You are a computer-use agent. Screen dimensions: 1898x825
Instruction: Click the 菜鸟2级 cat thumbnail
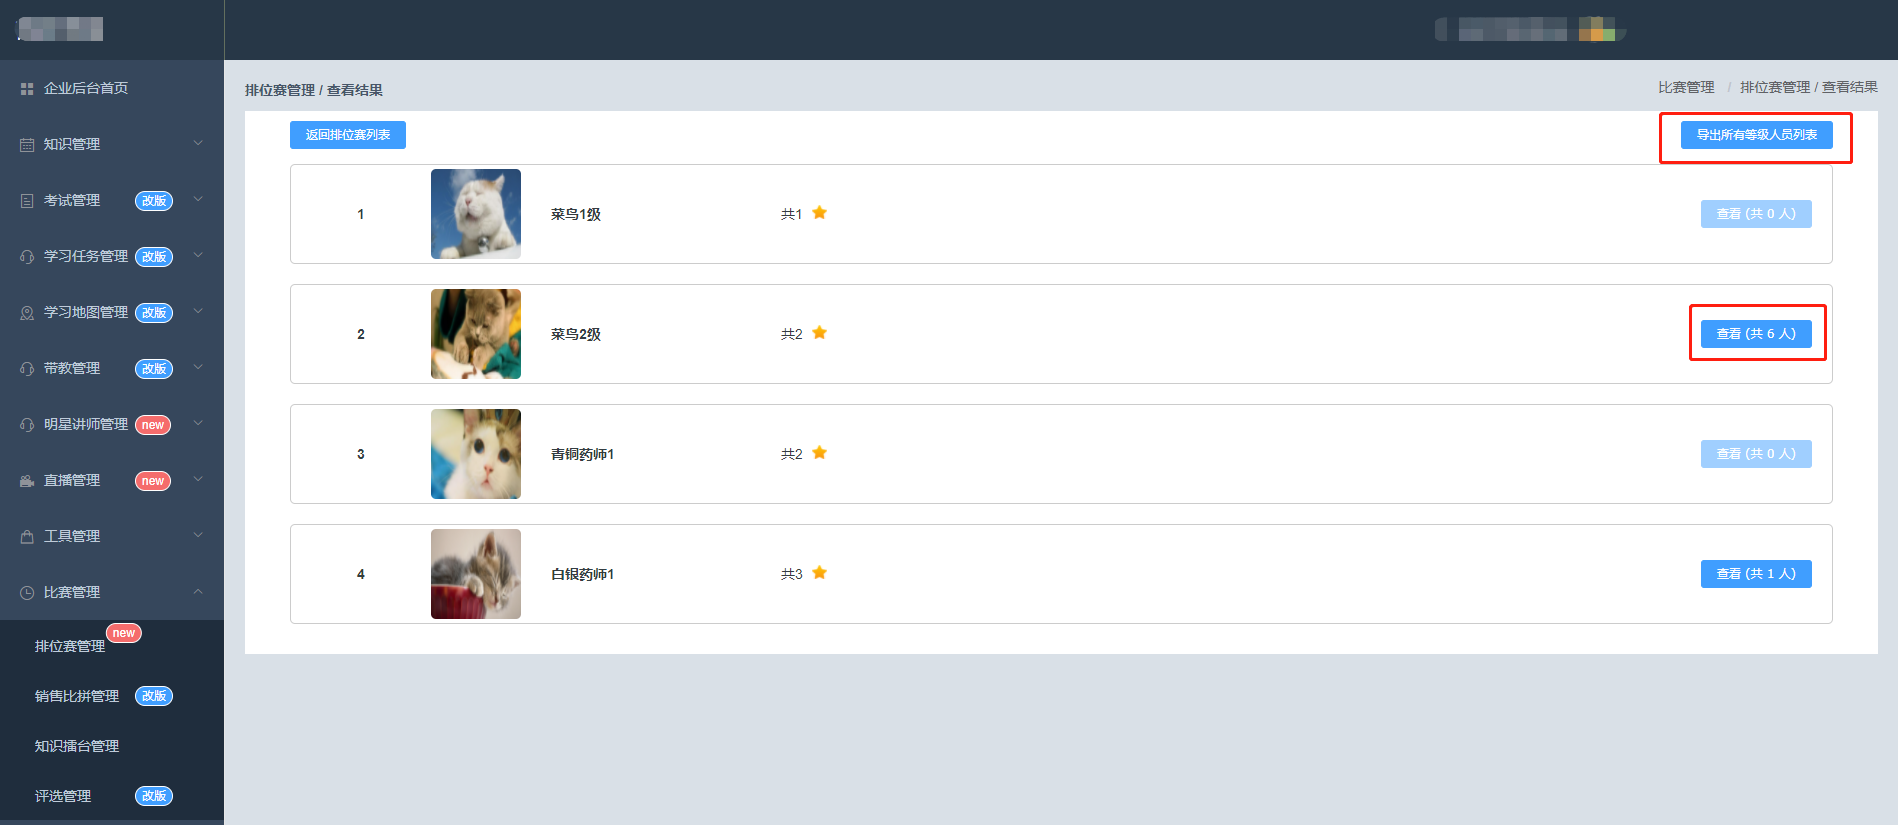click(476, 334)
